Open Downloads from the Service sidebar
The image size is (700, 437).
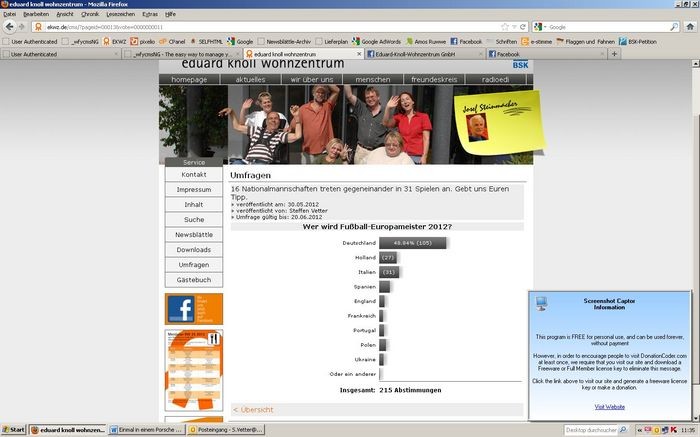point(193,249)
